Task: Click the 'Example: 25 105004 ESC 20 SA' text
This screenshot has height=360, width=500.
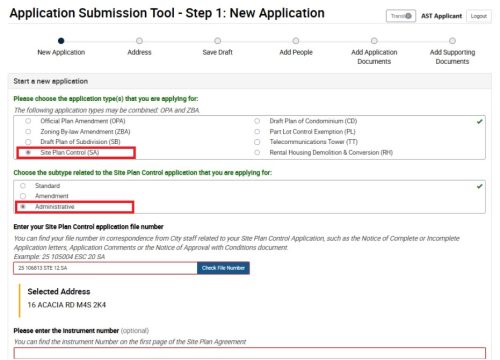Action: click(59, 257)
